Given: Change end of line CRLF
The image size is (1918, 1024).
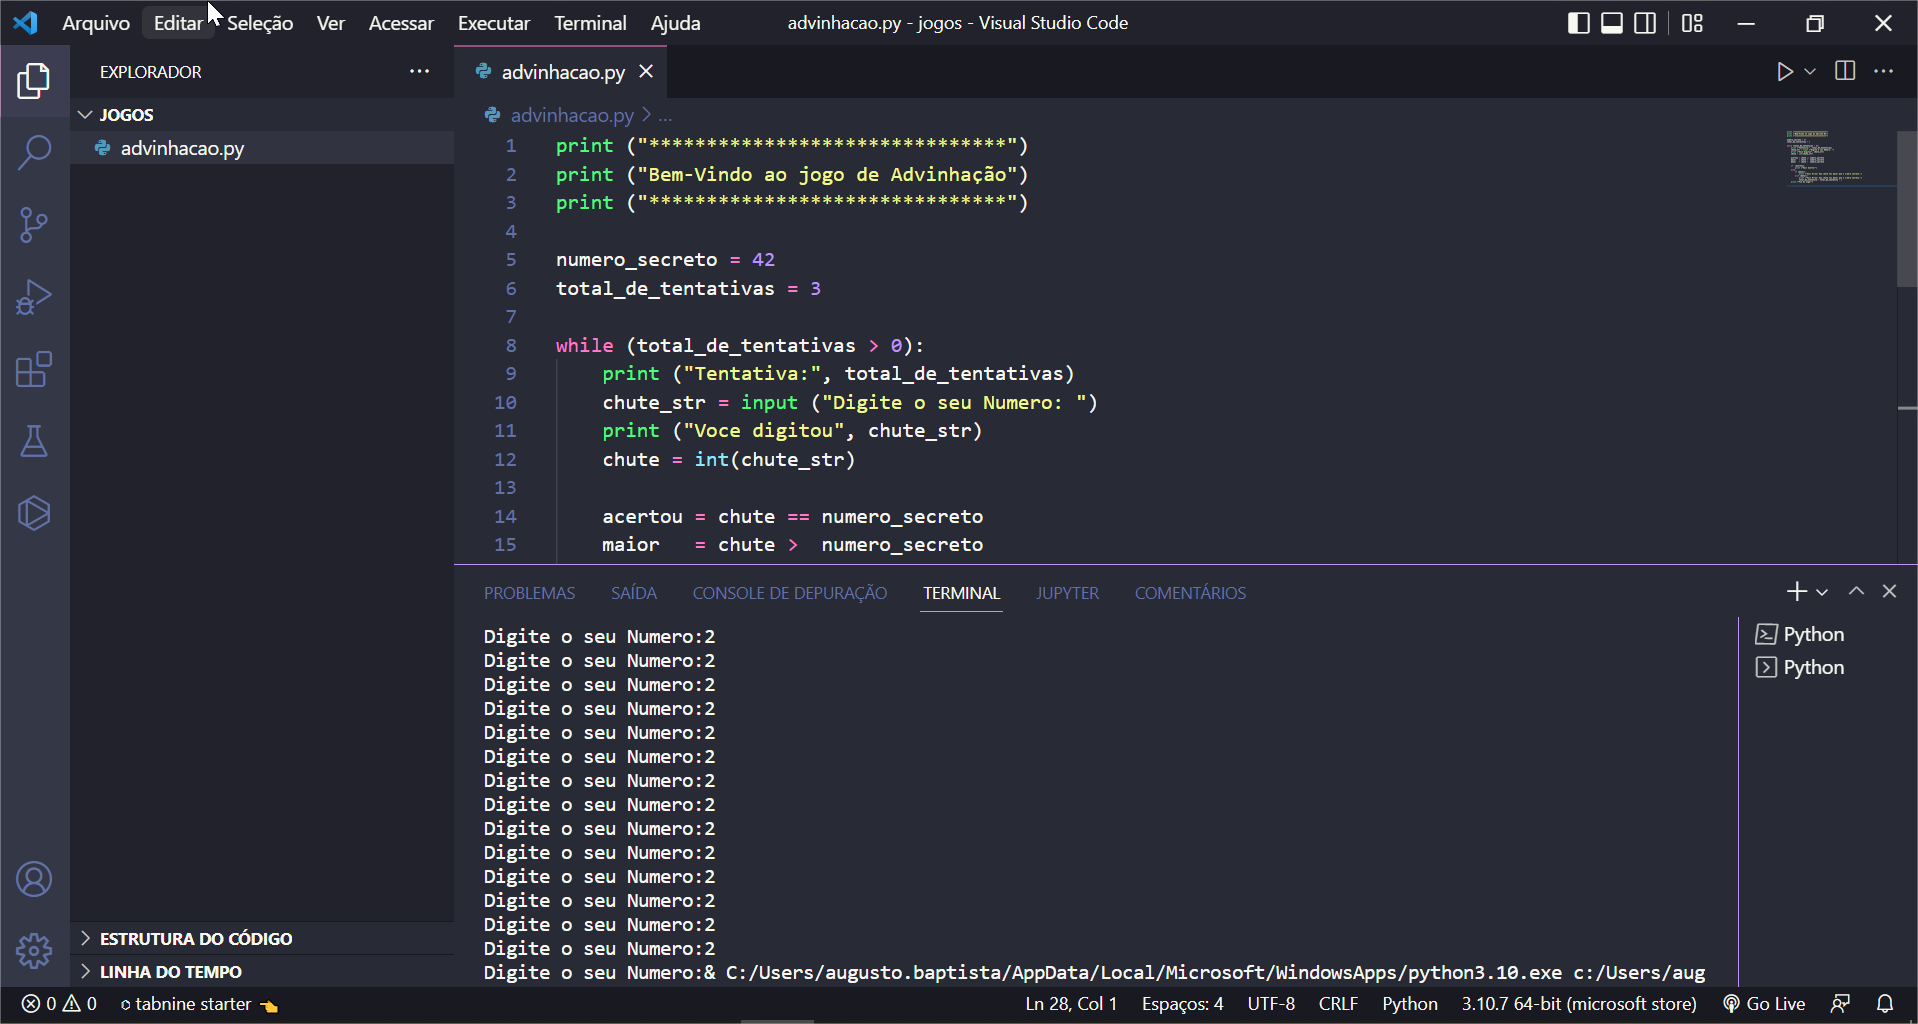Looking at the screenshot, I should (1338, 1004).
